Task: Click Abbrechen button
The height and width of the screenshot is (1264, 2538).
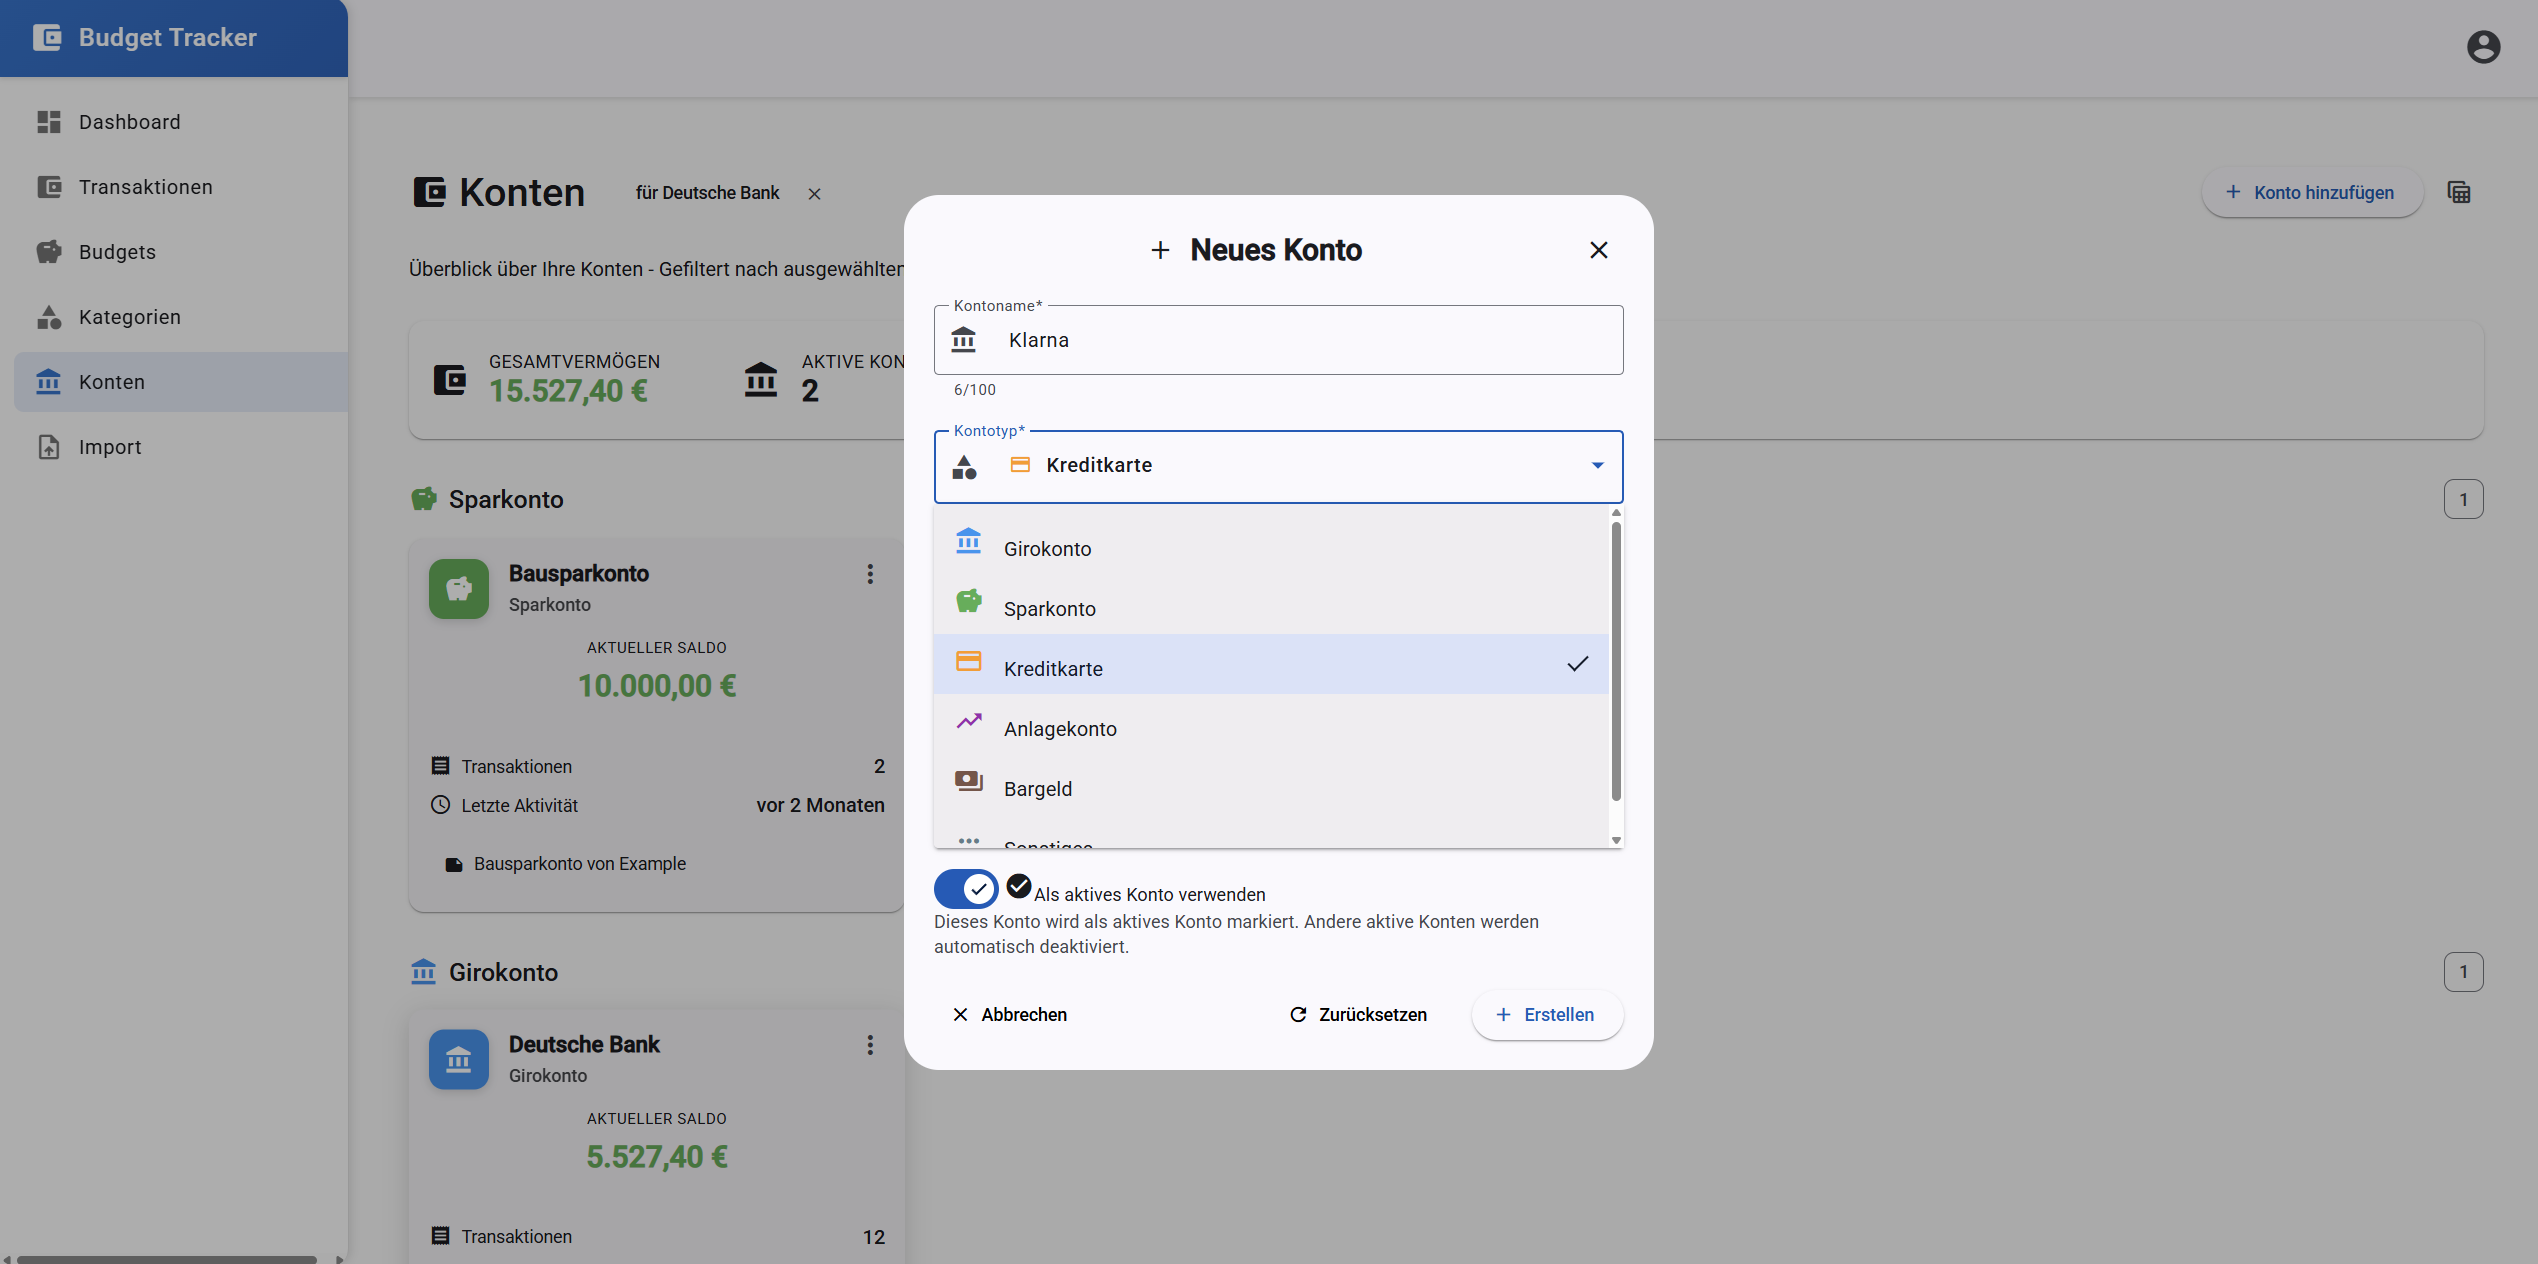Action: (1010, 1015)
